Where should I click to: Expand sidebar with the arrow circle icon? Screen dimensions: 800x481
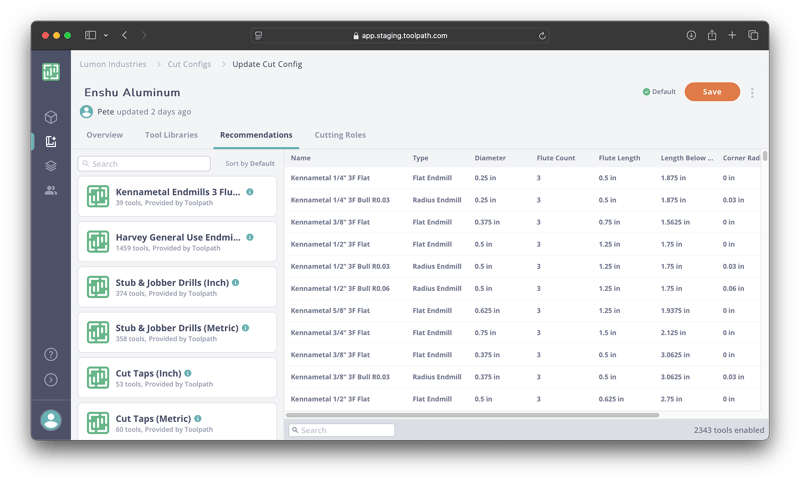(x=51, y=379)
